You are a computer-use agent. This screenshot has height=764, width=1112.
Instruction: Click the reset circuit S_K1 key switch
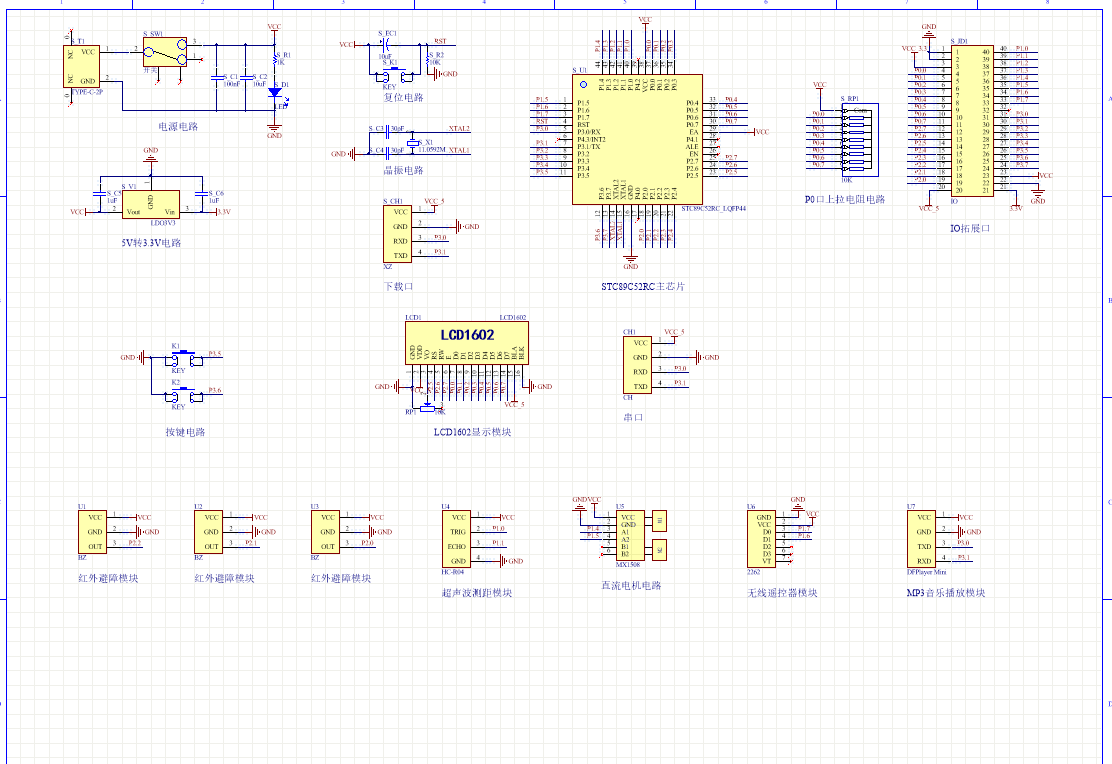pos(392,74)
